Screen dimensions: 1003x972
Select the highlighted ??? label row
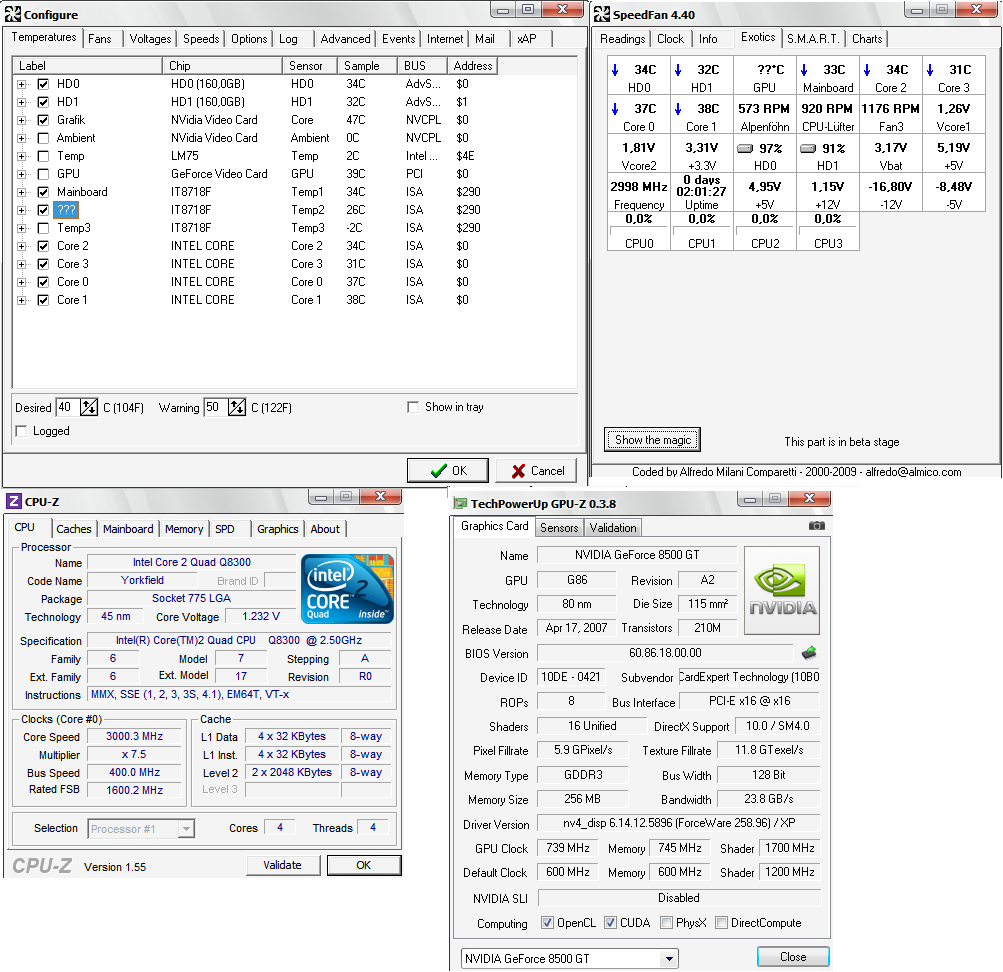click(x=66, y=210)
